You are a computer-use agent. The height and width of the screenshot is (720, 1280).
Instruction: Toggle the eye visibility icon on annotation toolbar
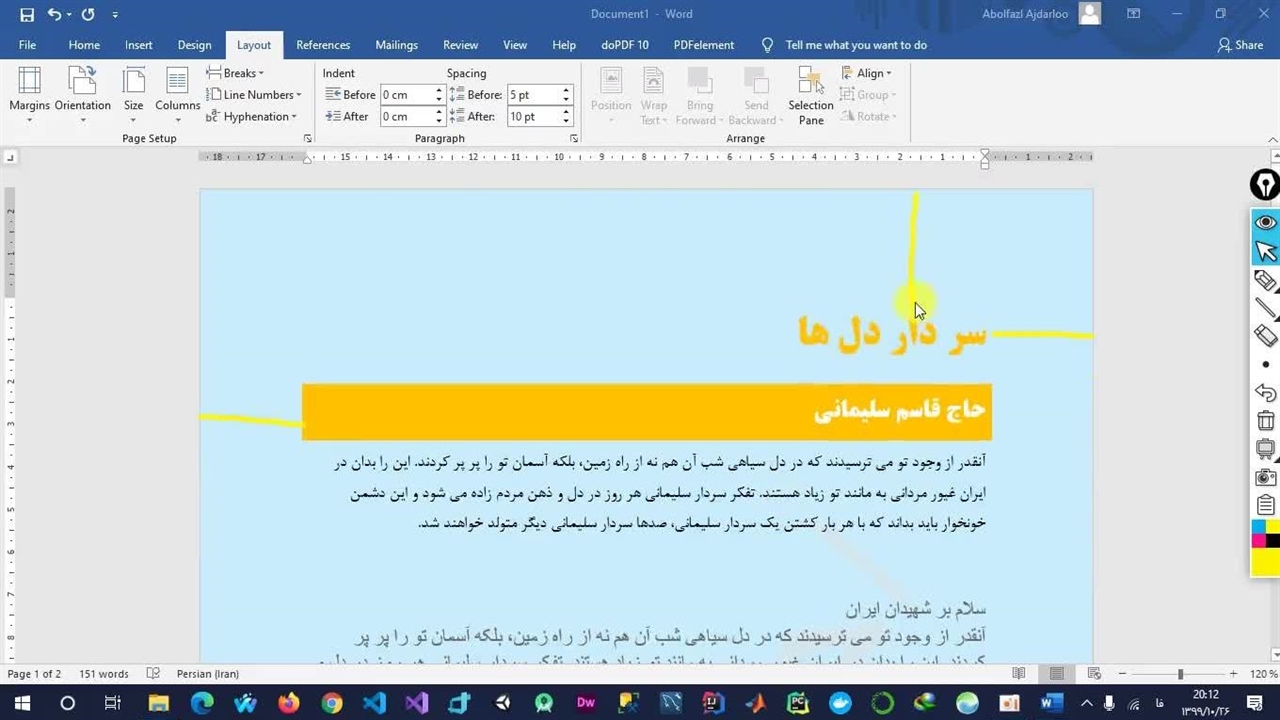[1265, 222]
